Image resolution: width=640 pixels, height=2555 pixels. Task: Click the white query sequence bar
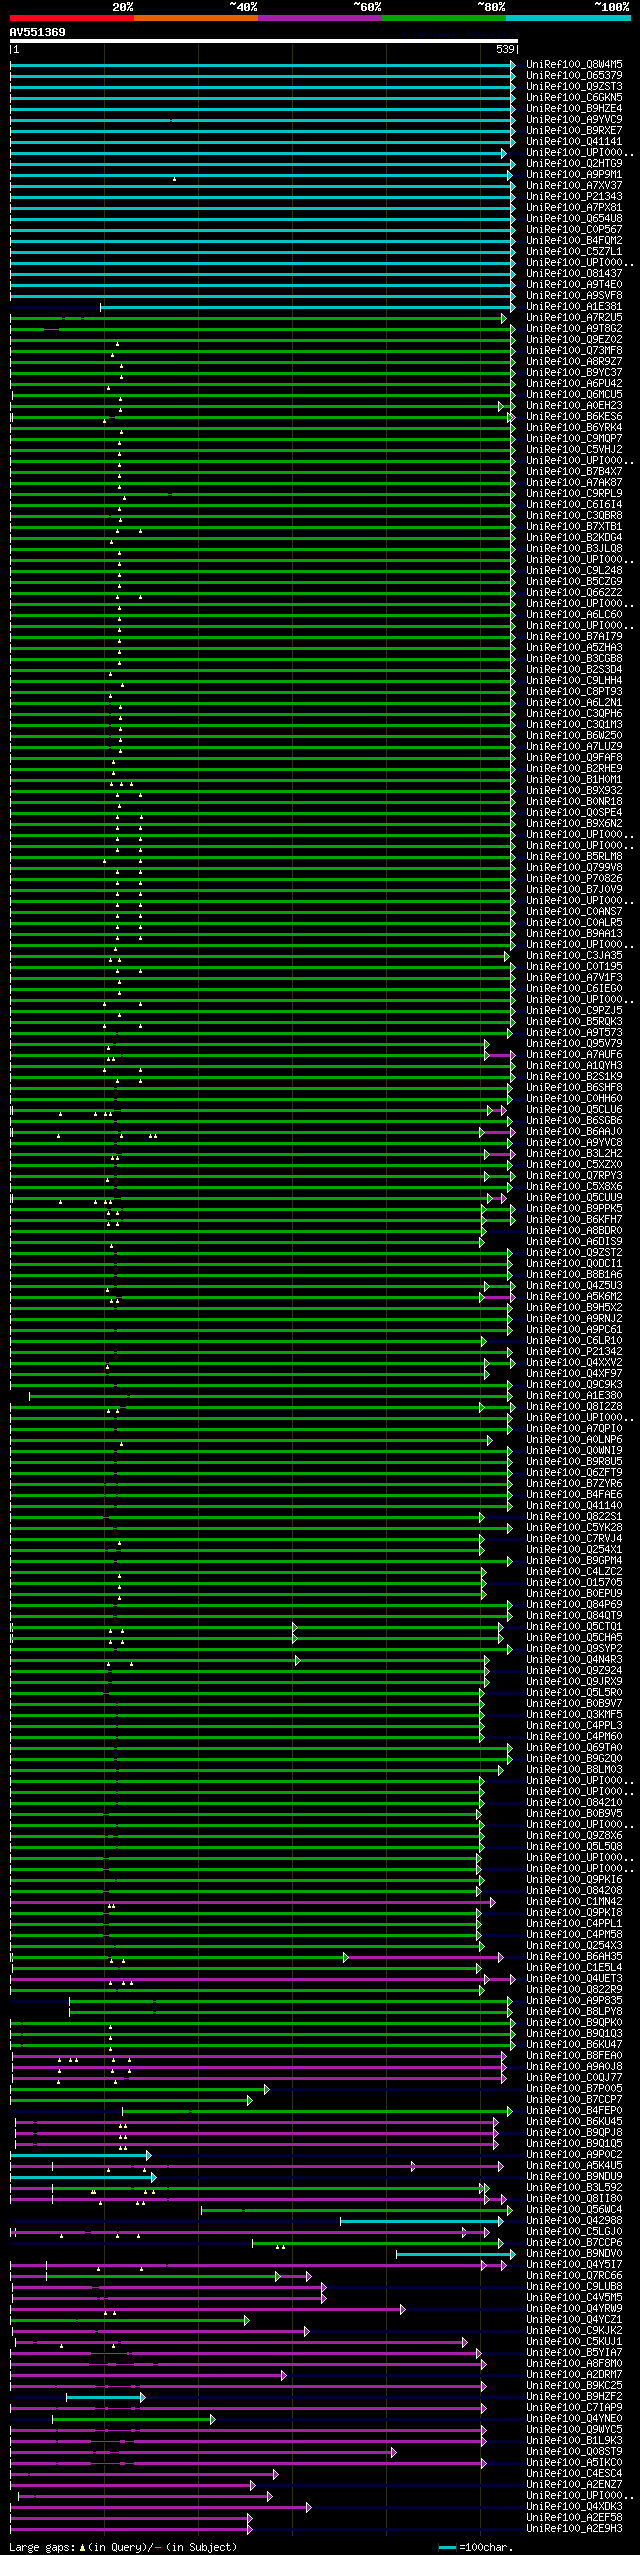pyautogui.click(x=264, y=42)
